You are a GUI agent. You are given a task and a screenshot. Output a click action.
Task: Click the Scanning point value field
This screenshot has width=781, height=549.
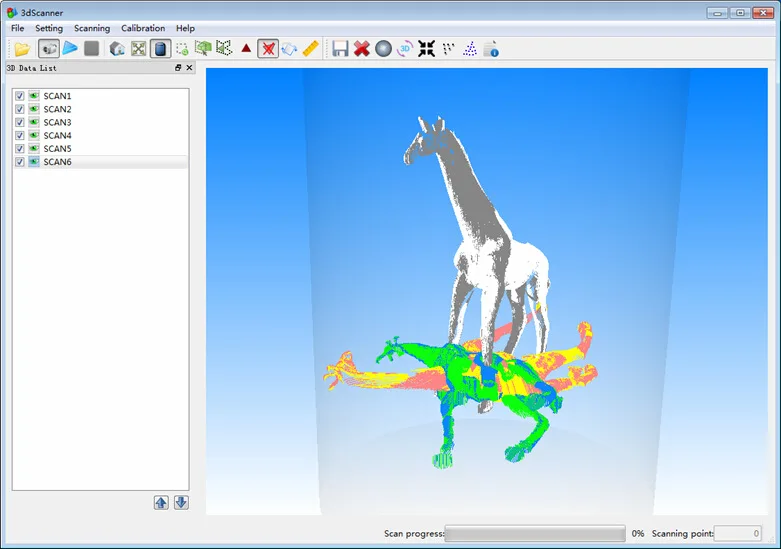[737, 533]
